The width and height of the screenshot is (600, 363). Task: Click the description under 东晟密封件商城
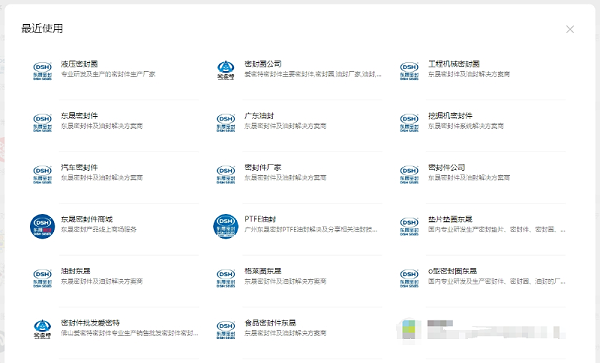(99, 230)
